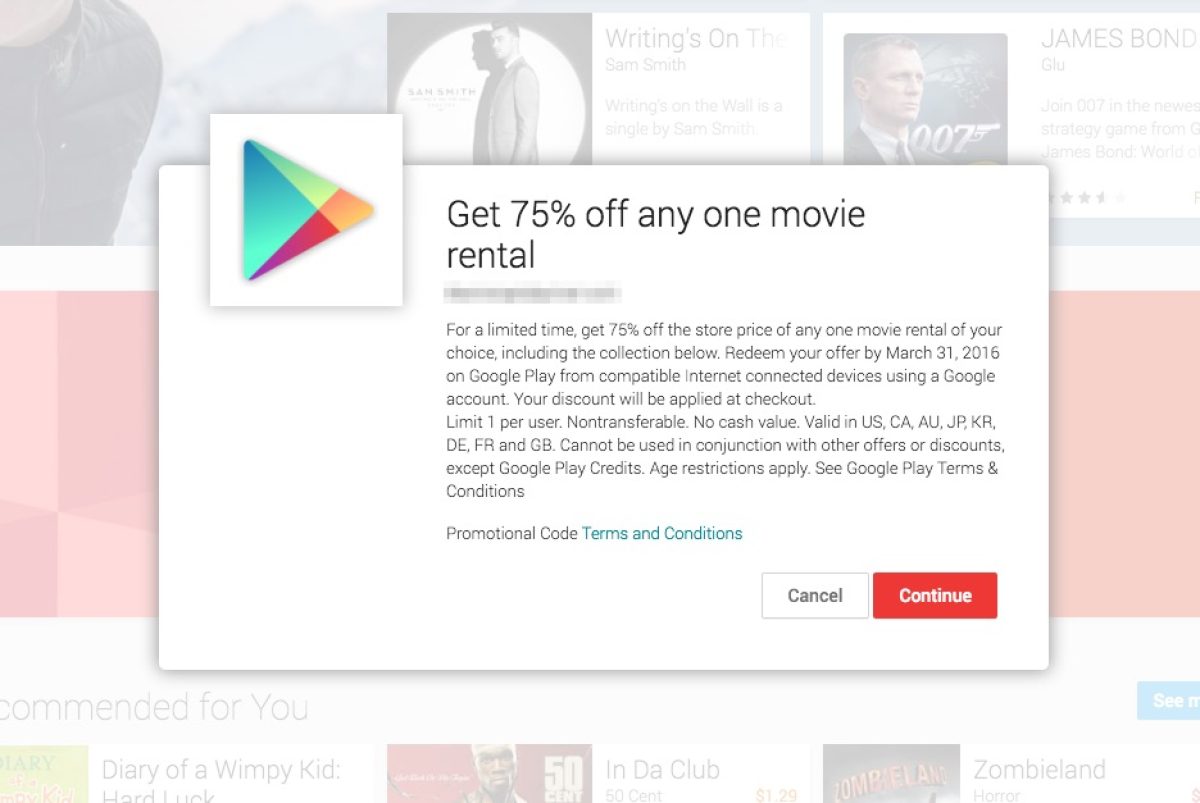The height and width of the screenshot is (803, 1200).
Task: Click the See more button
Action: (x=1168, y=701)
